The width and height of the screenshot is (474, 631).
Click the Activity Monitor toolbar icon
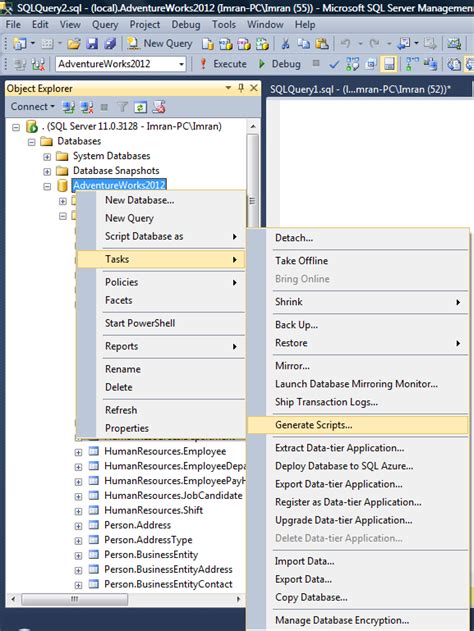pyautogui.click(x=454, y=43)
